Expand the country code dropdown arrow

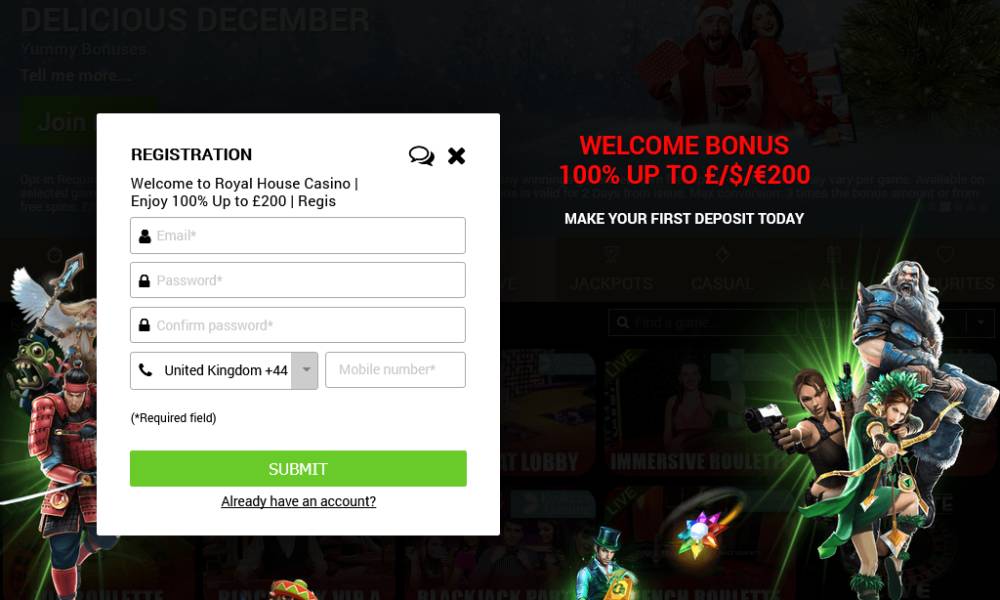pyautogui.click(x=305, y=370)
